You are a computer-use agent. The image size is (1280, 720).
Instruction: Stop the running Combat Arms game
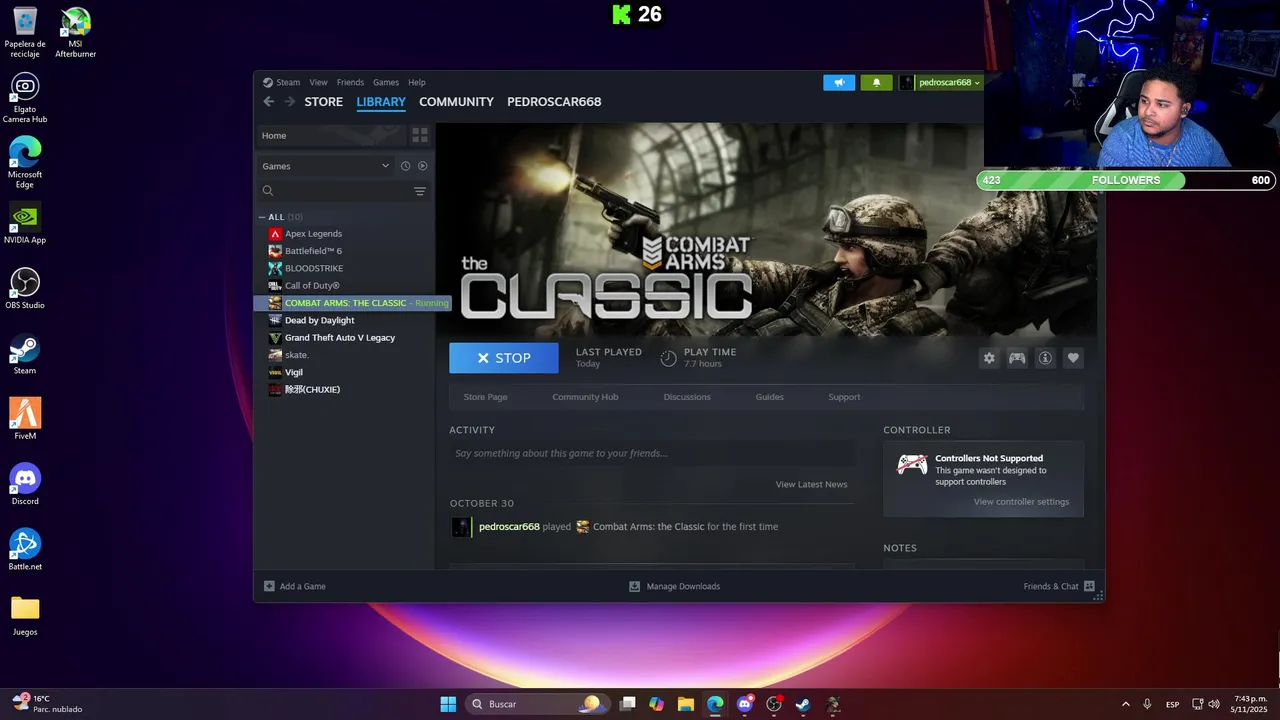click(504, 358)
